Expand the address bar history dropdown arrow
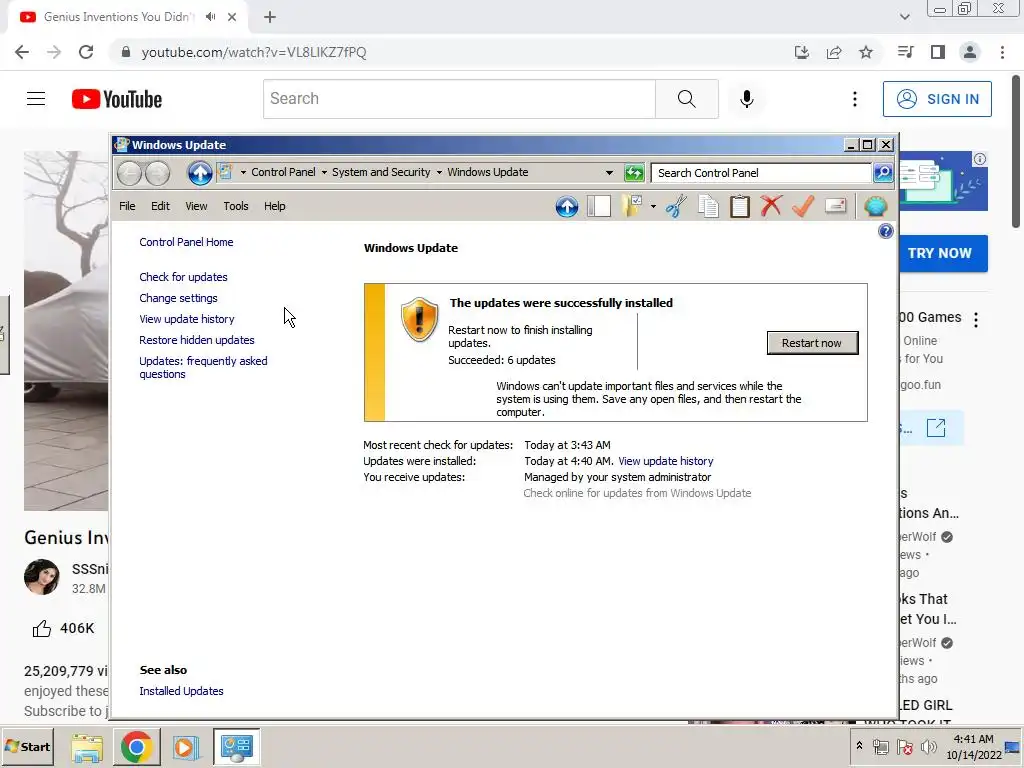Screen dimensions: 1024x768 pos(609,173)
